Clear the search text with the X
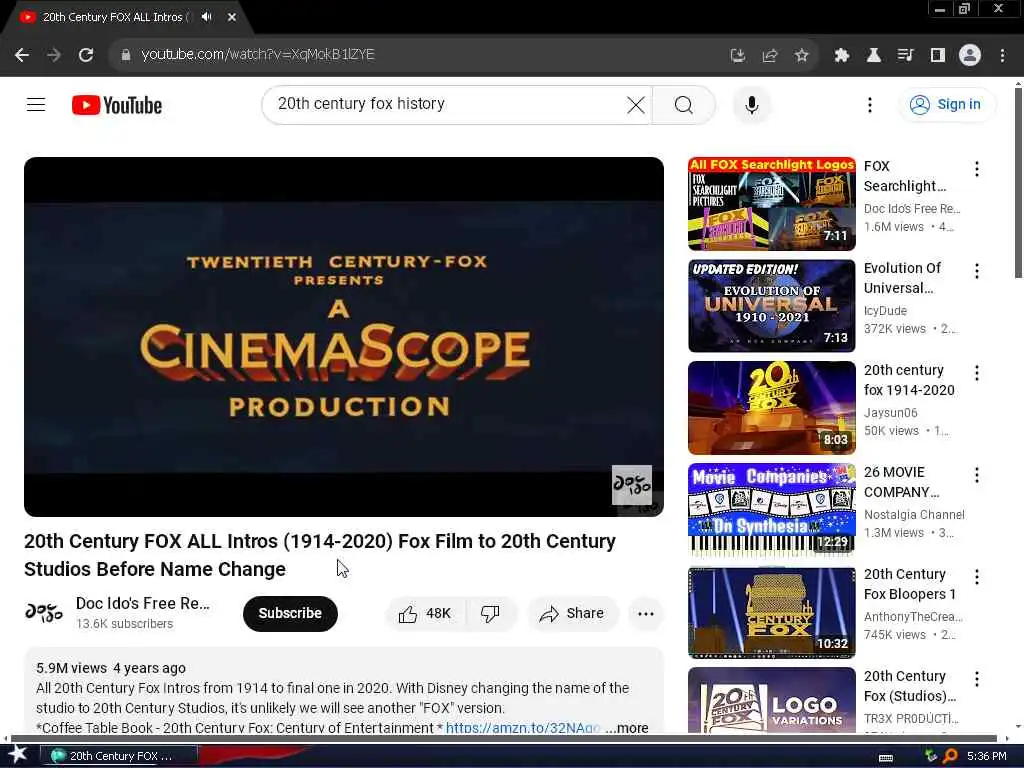The height and width of the screenshot is (768, 1024). (x=635, y=104)
